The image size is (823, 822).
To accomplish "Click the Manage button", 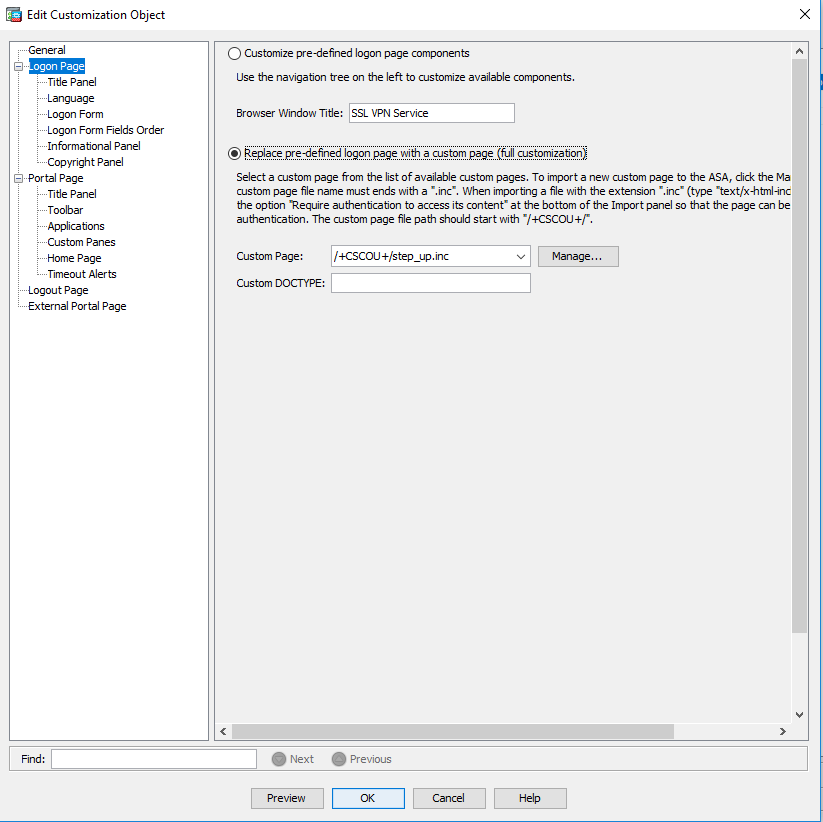I will [578, 256].
